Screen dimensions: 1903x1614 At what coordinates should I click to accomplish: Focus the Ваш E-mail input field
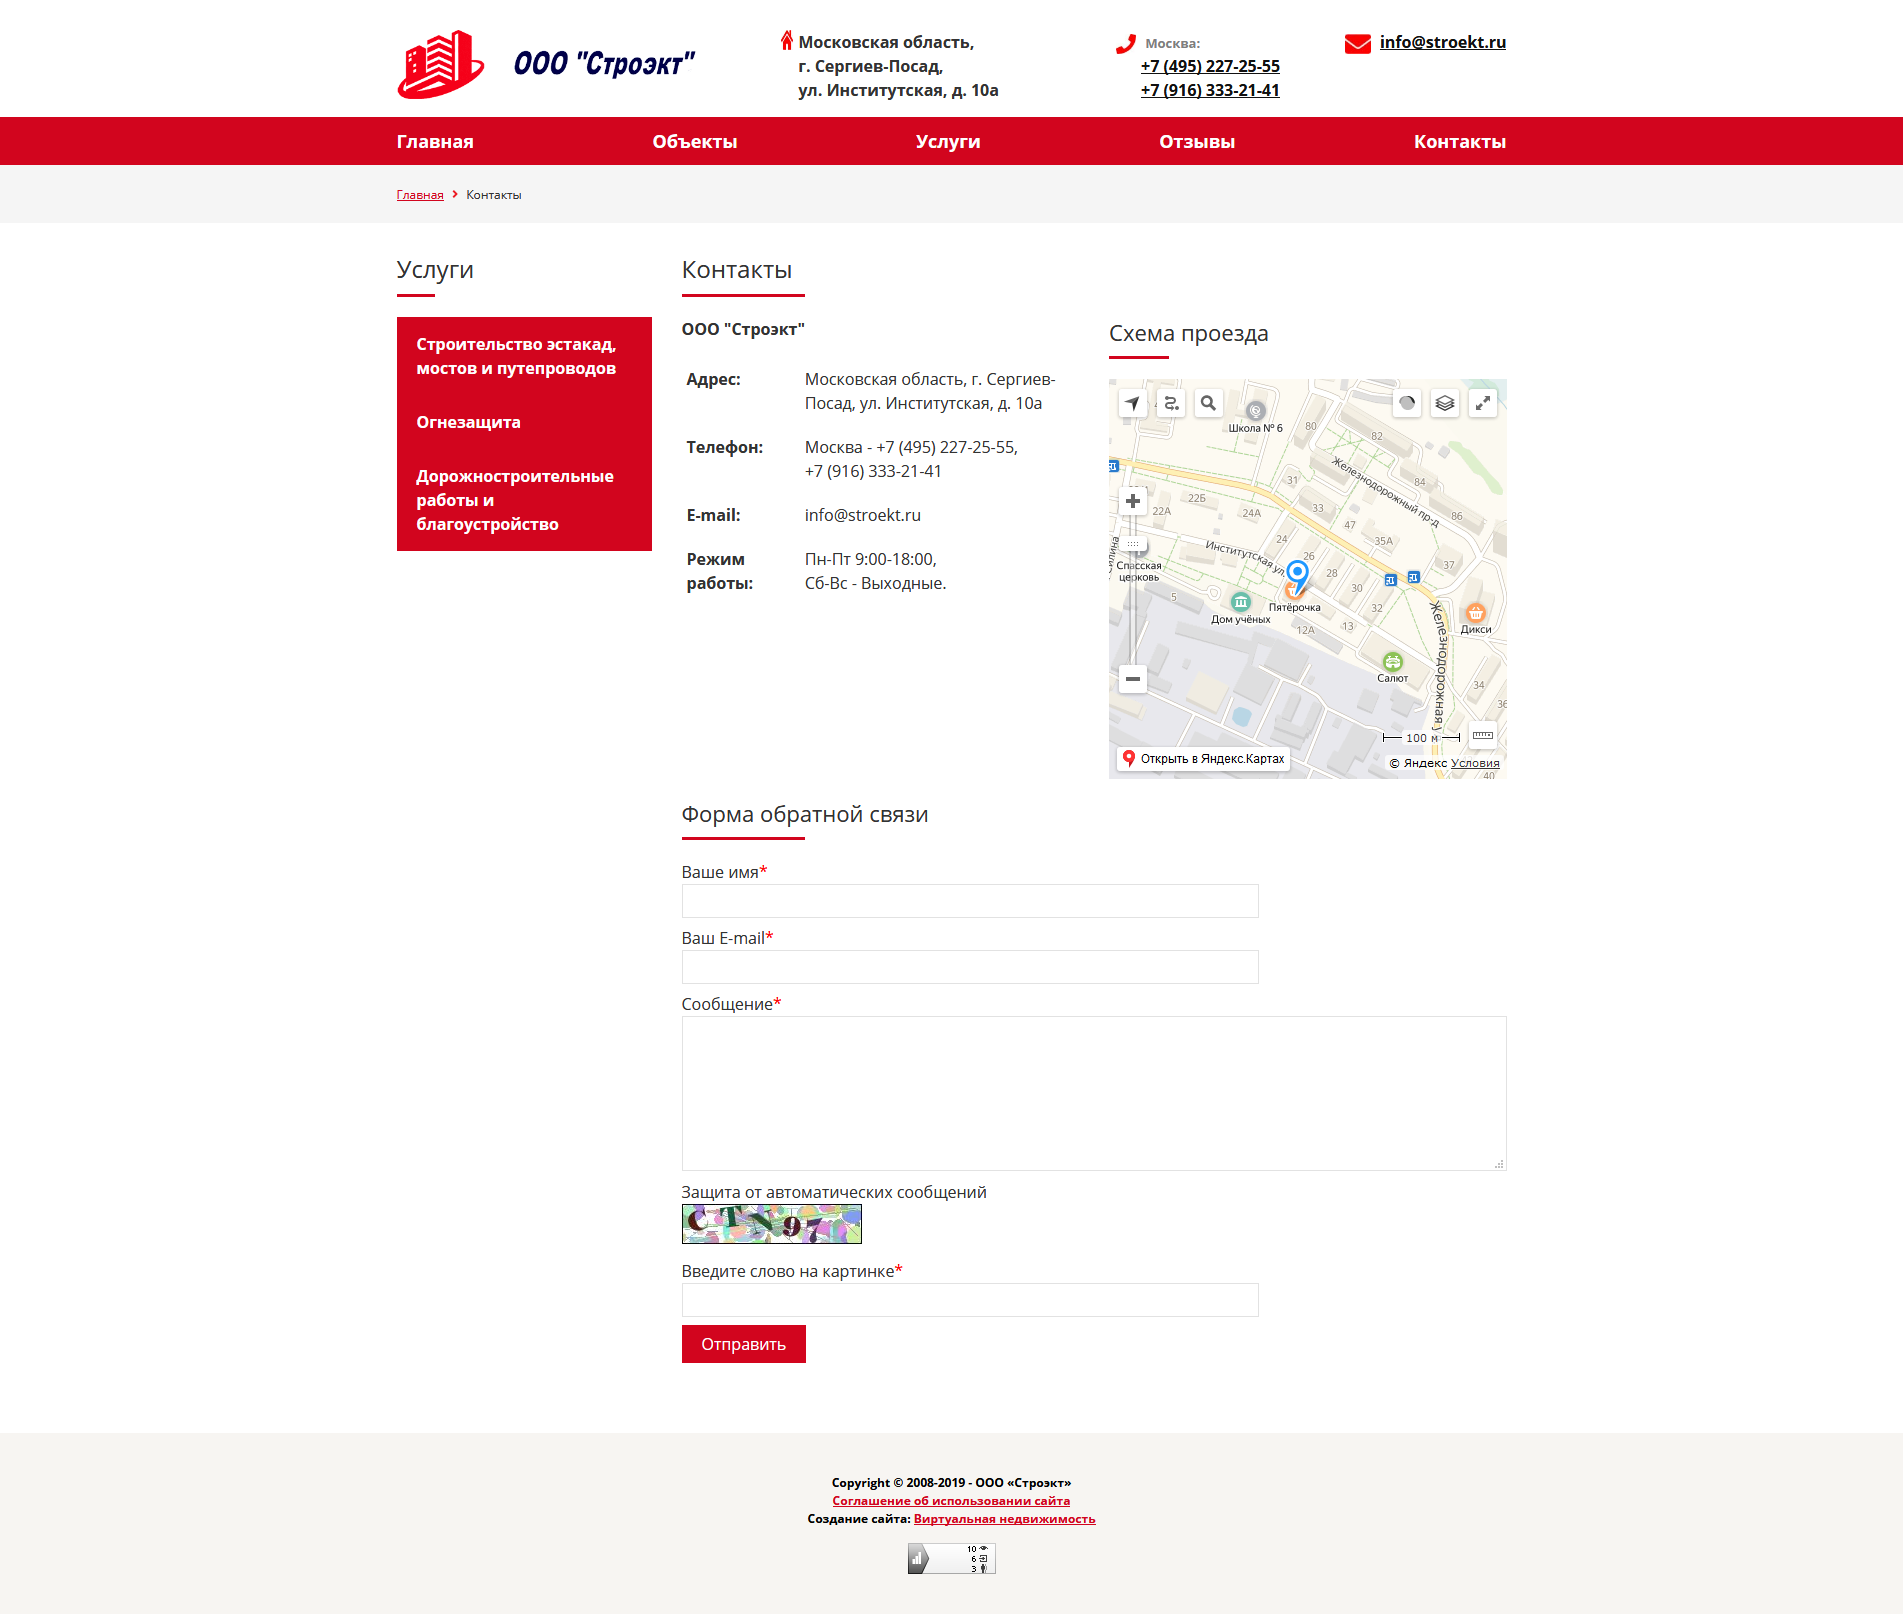tap(970, 967)
